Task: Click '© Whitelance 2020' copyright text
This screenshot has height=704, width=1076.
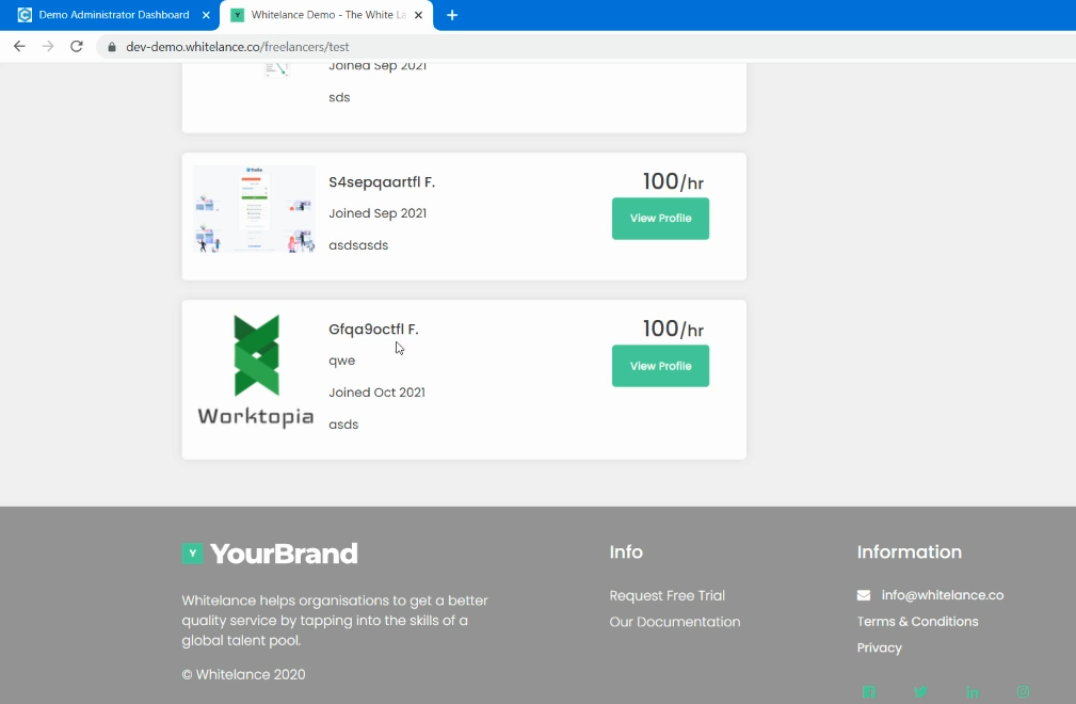Action: coord(244,674)
